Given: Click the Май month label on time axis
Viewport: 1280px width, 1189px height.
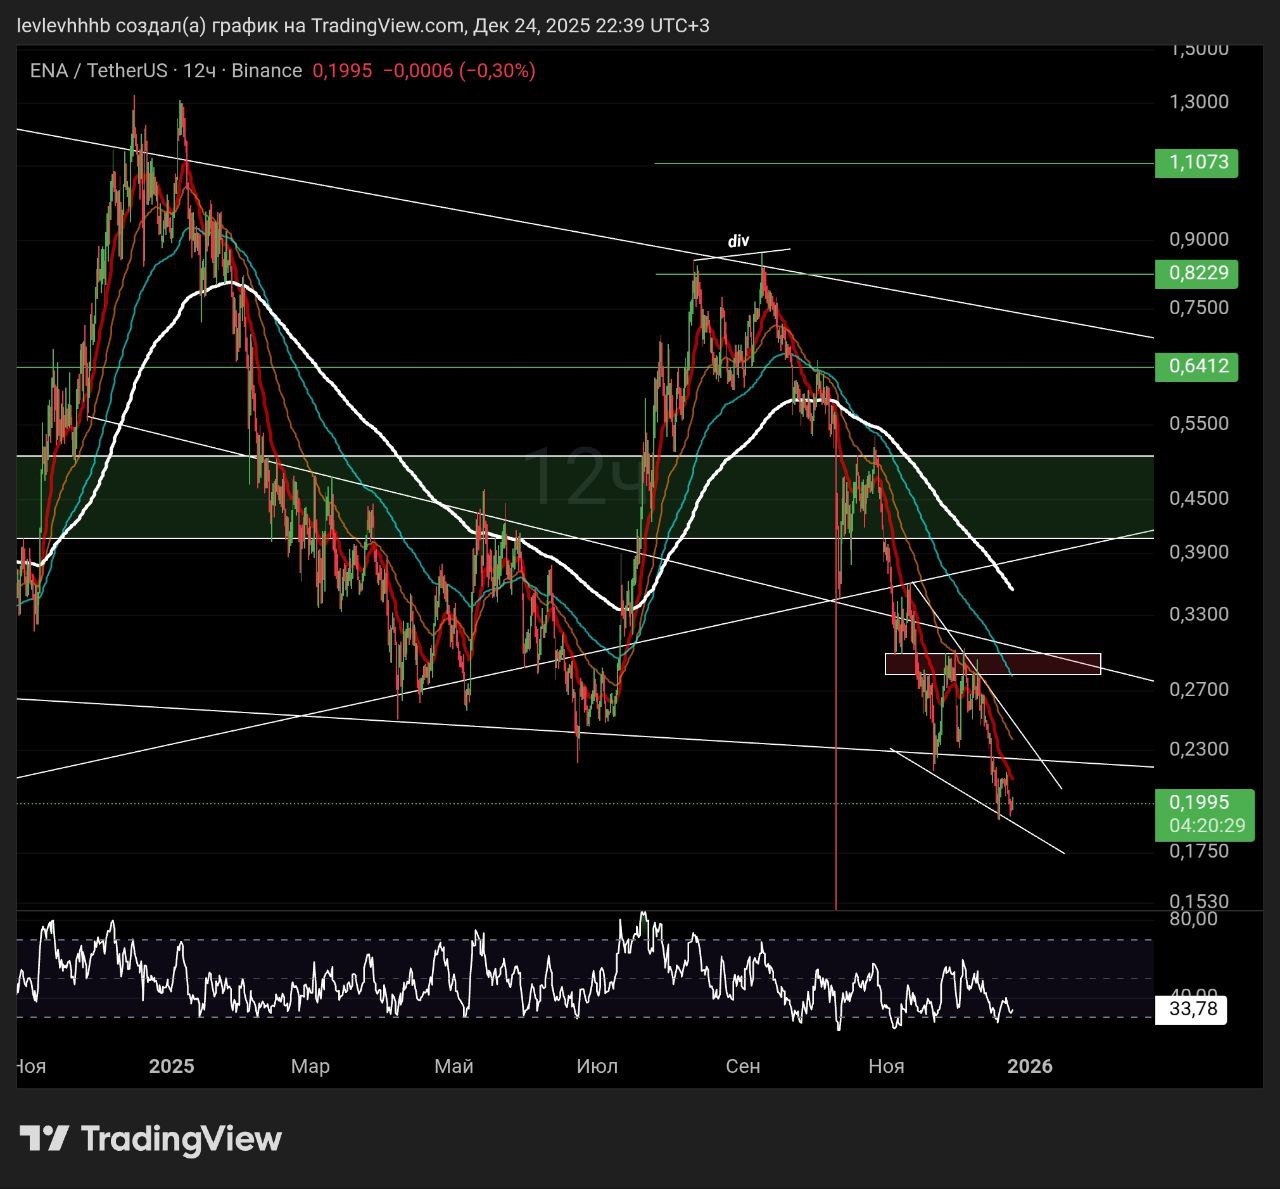Looking at the screenshot, I should (x=453, y=1066).
